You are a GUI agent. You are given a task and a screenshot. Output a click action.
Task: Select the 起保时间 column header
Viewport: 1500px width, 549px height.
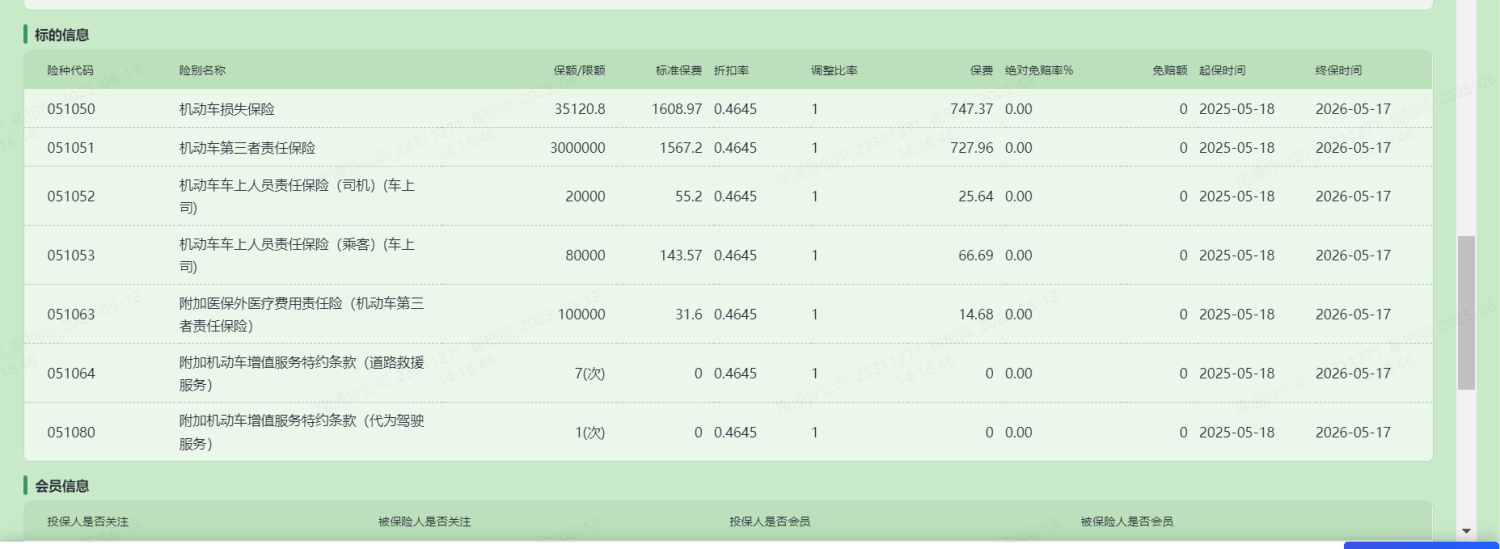tap(1222, 71)
